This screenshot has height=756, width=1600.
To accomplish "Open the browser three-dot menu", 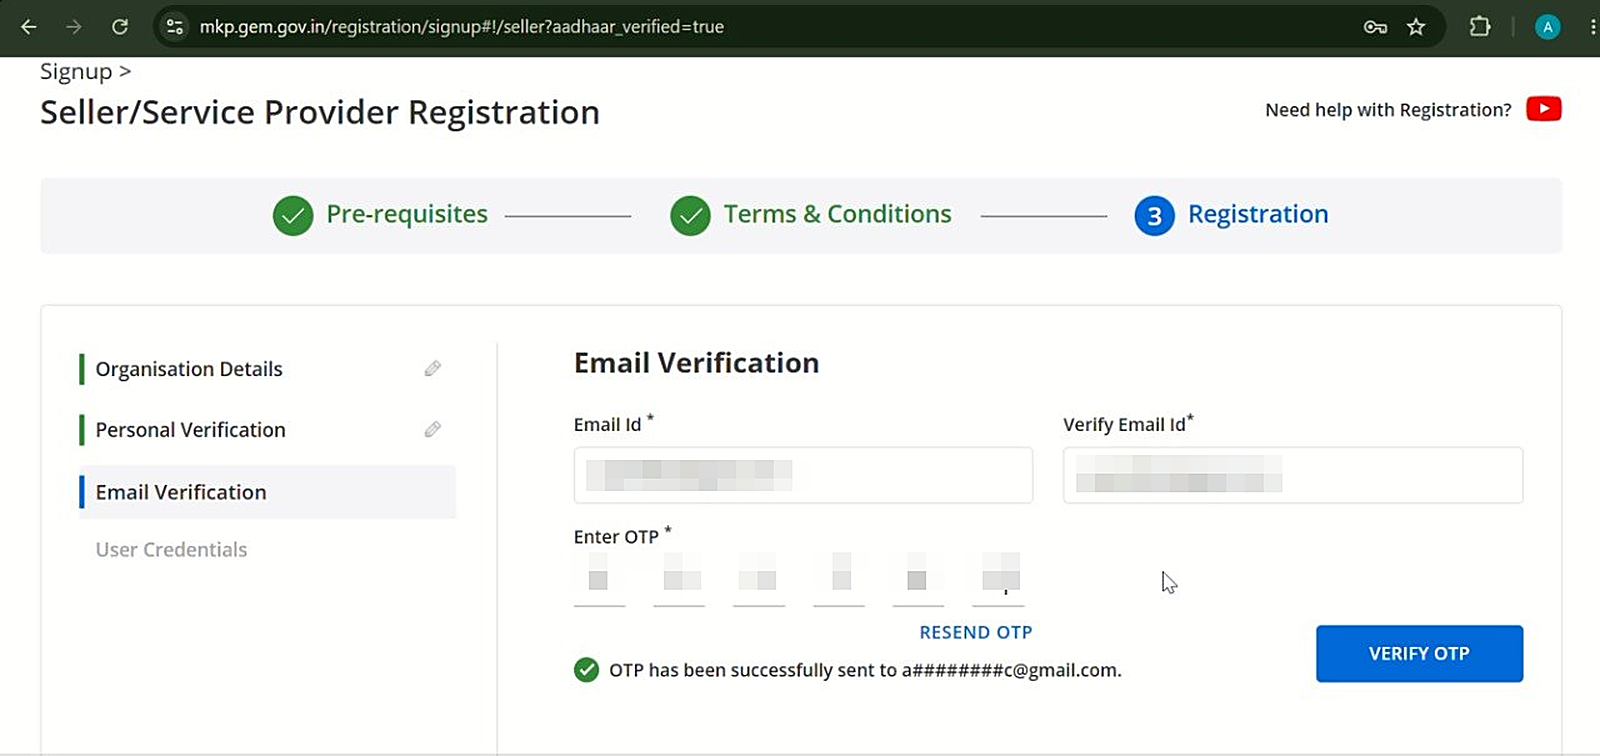I will click(x=1592, y=27).
